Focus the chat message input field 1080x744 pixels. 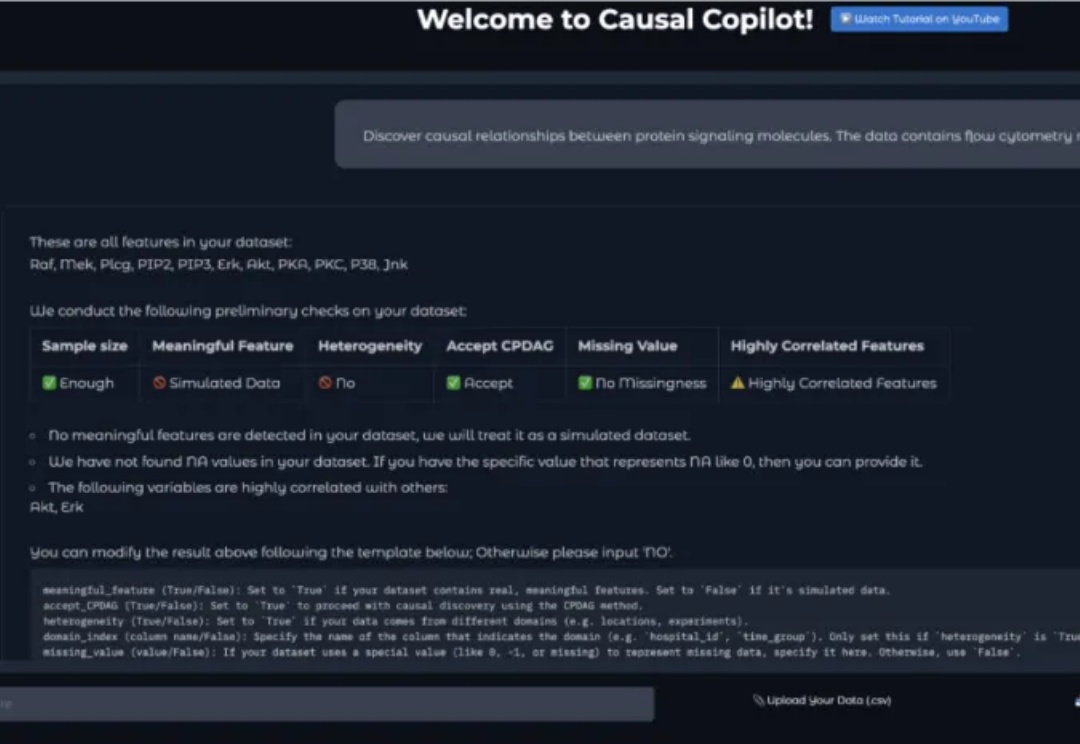click(326, 703)
